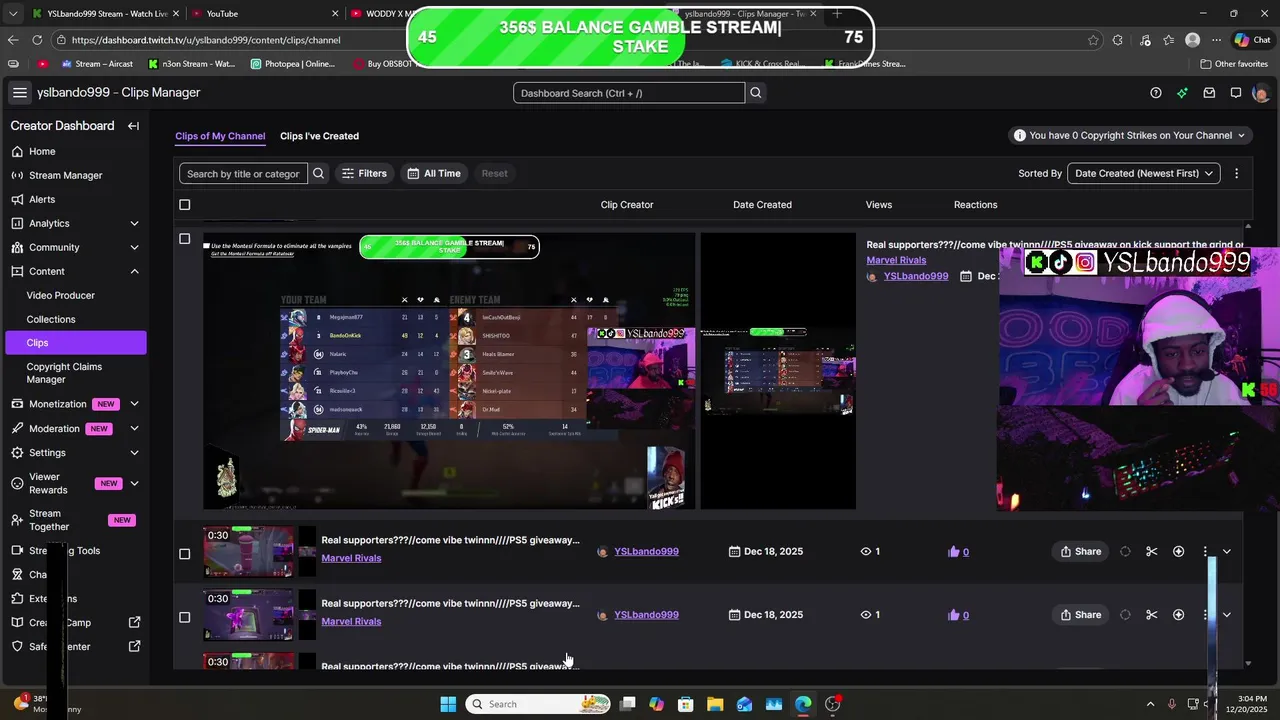Click dashed circle icon on red-thumbnail clip row

click(x=1125, y=552)
